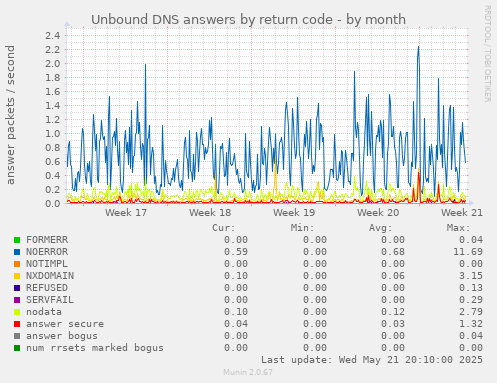Select the SERVFAIL legend label
Image resolution: width=497 pixels, height=383 pixels.
[x=50, y=300]
